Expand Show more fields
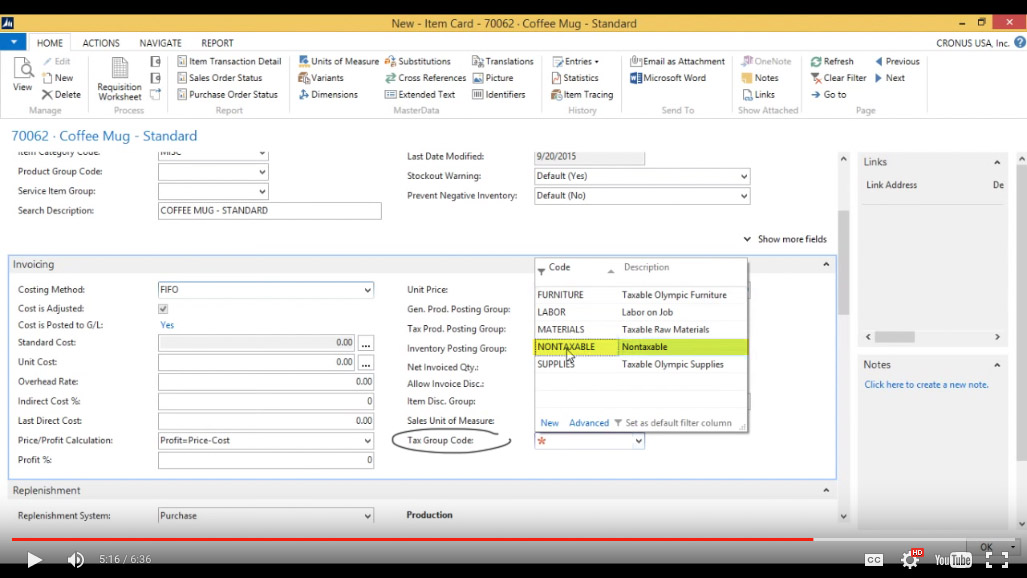 coord(785,239)
